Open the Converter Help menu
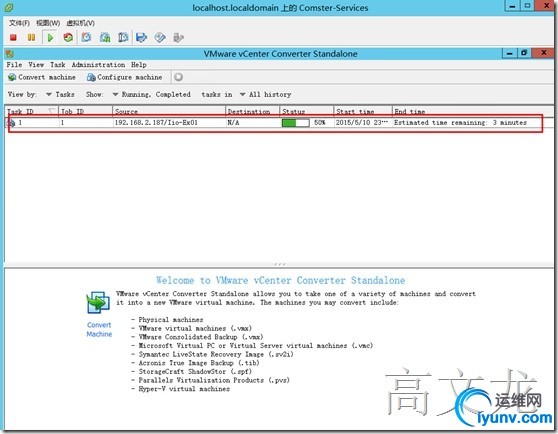 (139, 64)
